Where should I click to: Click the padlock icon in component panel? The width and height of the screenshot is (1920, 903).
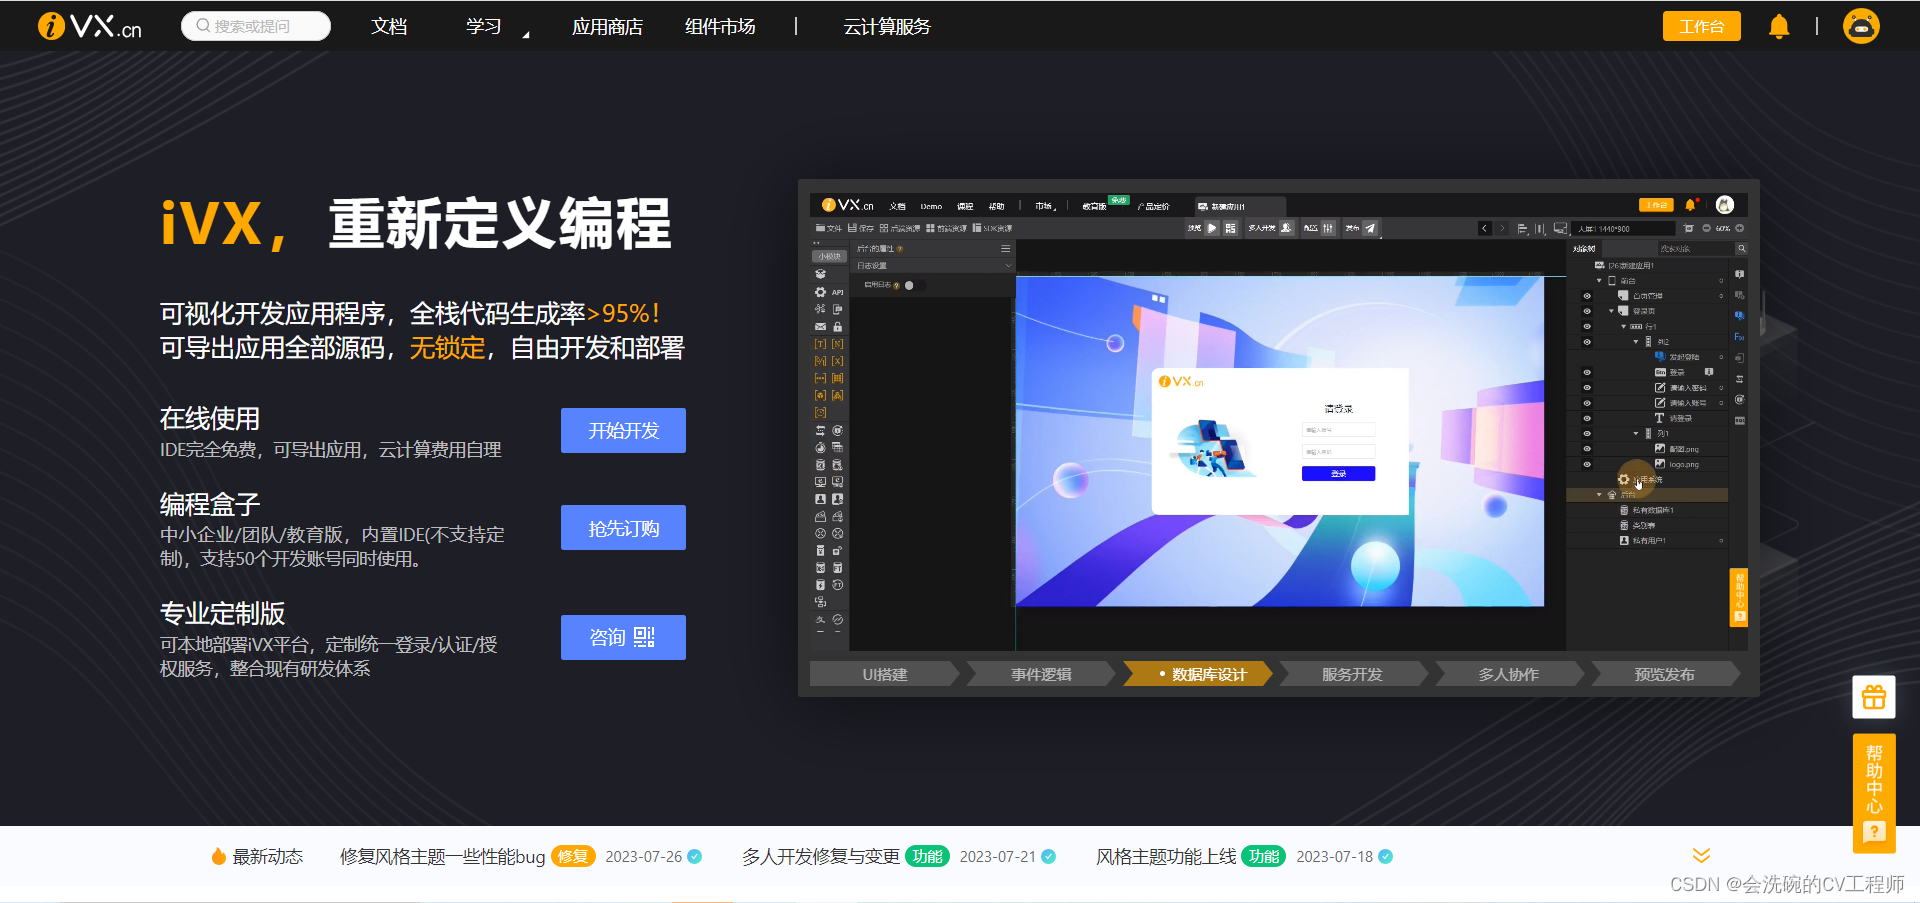tap(838, 327)
